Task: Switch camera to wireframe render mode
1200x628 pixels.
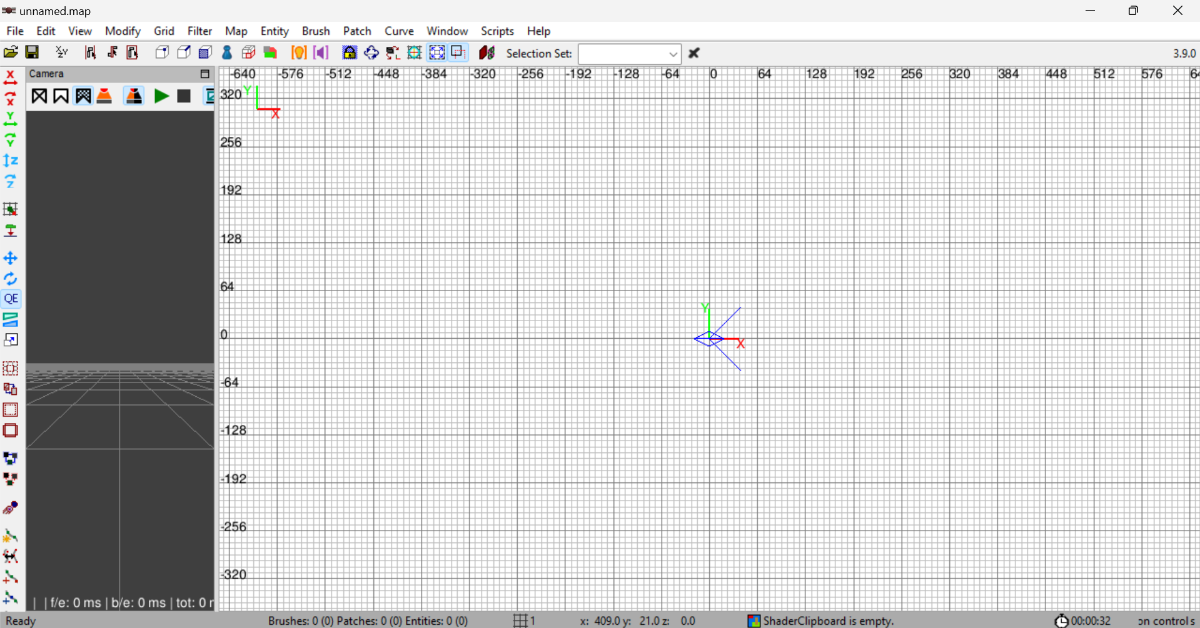Action: (x=39, y=96)
